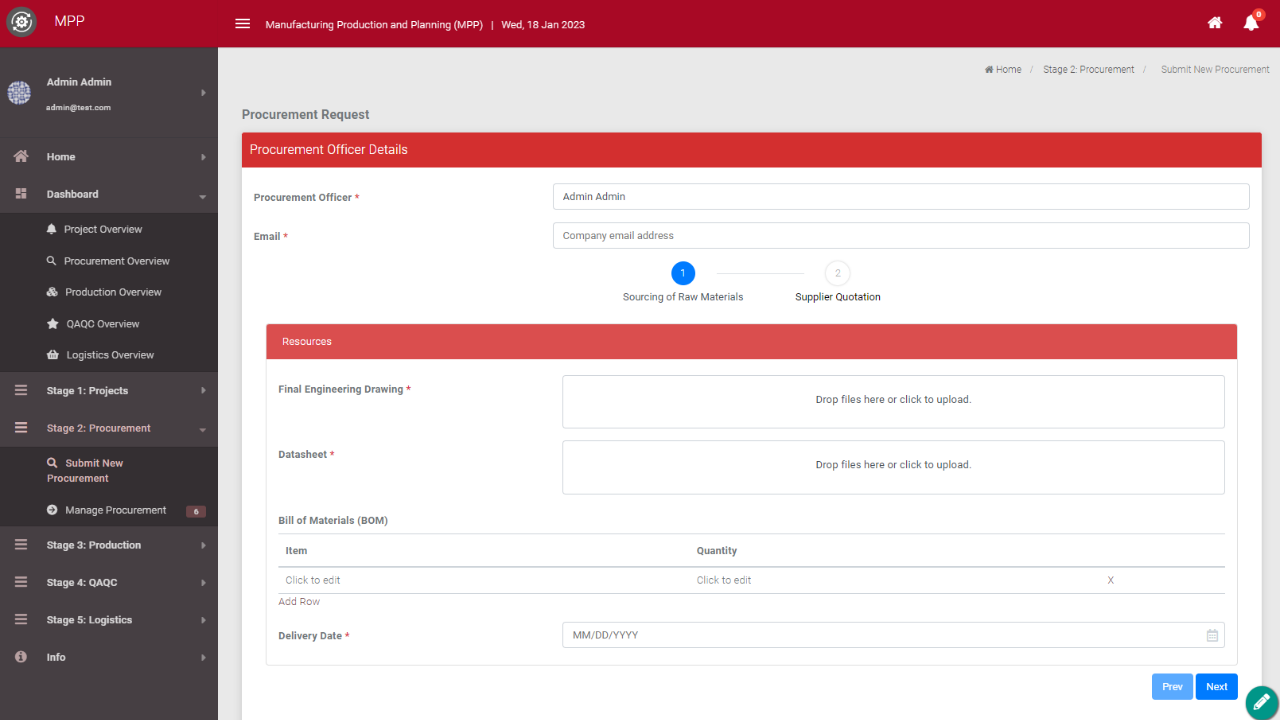This screenshot has width=1280, height=720.
Task: Click the Add Row link under BOM
Action: point(298,601)
